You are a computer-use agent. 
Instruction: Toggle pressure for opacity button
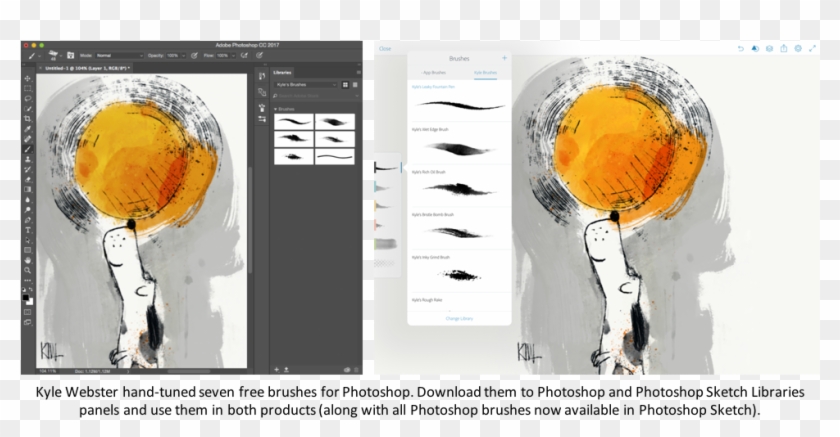tap(194, 55)
